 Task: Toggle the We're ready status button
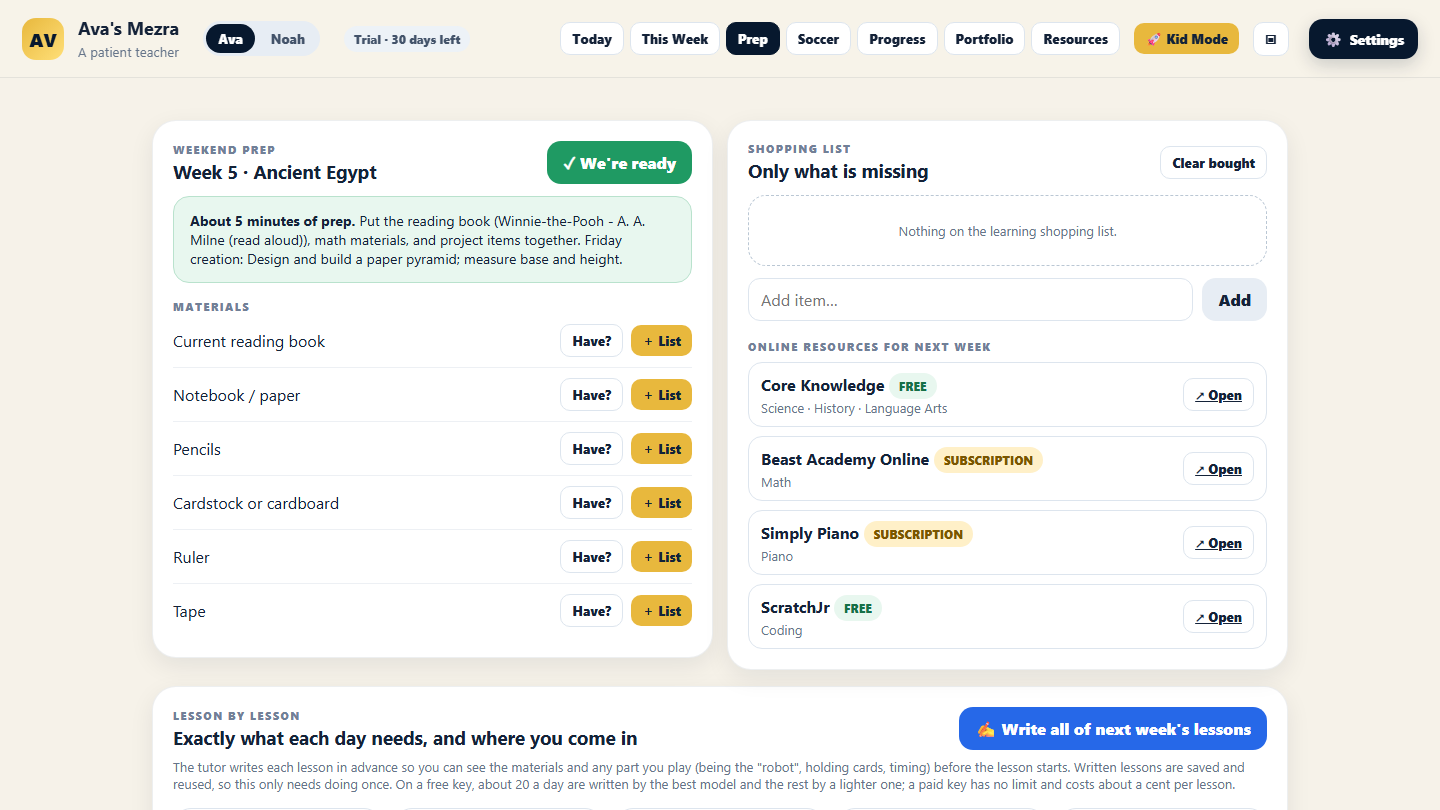tap(619, 163)
